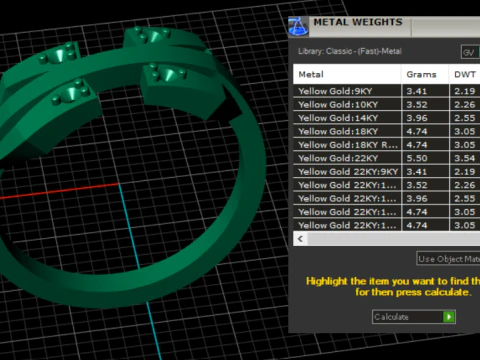Select Yellow Gold:10KY row
Viewport: 480px width, 360px height.
click(x=387, y=105)
